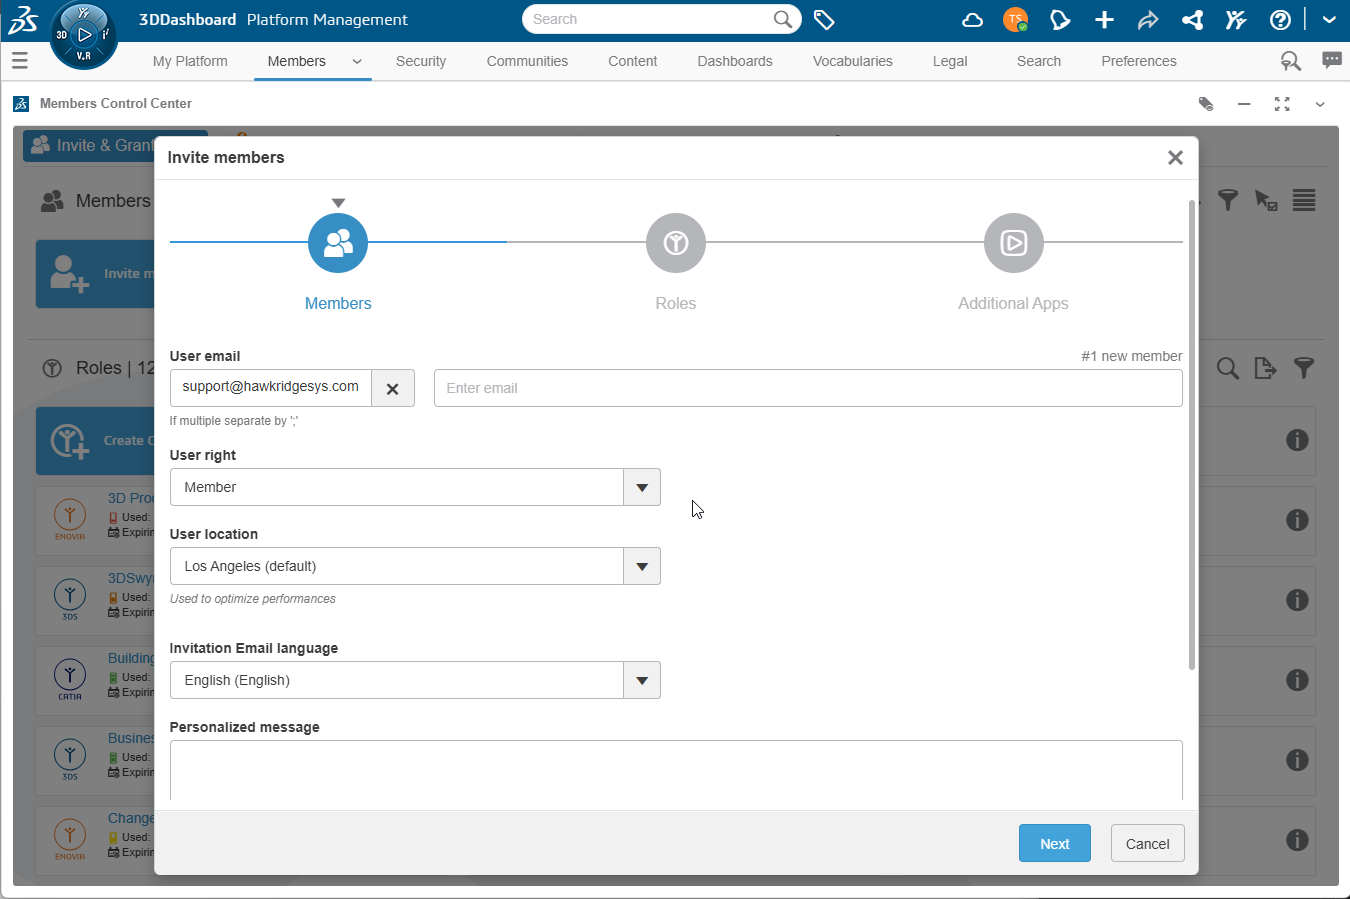Expand the widget menu chevron
1350x899 pixels.
tap(1320, 104)
